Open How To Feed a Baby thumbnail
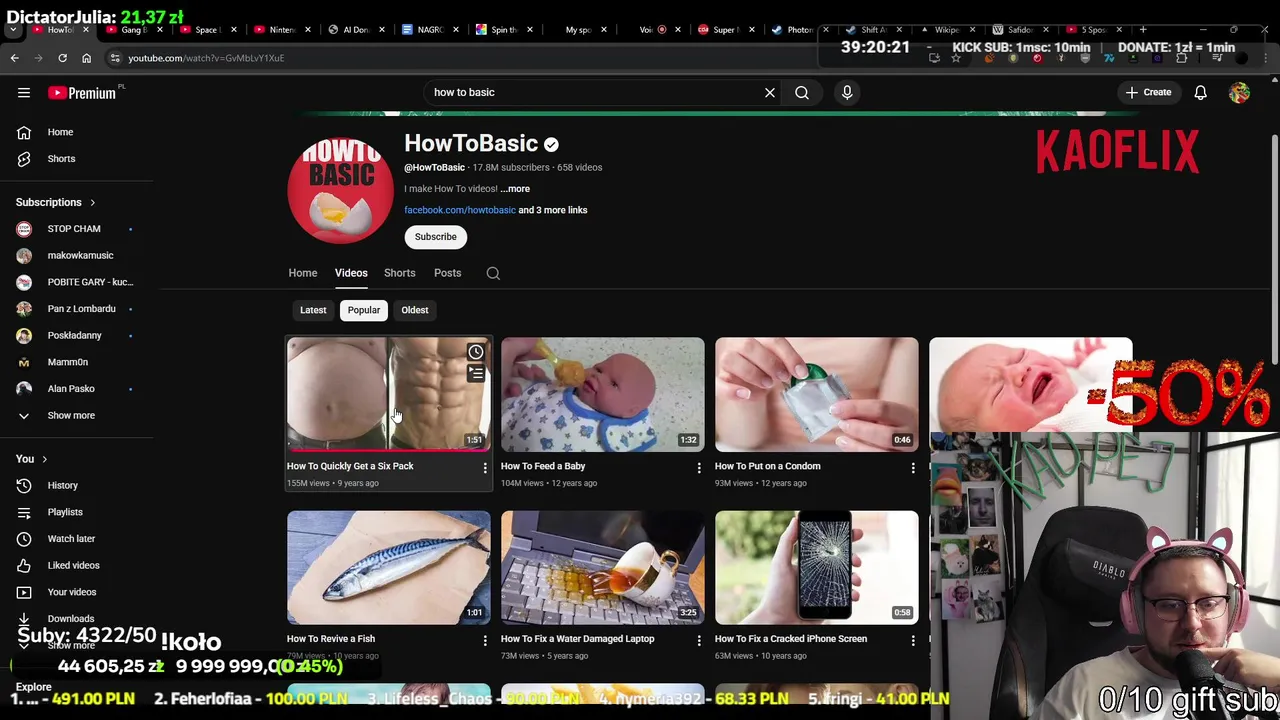This screenshot has width=1280, height=720. tap(603, 395)
